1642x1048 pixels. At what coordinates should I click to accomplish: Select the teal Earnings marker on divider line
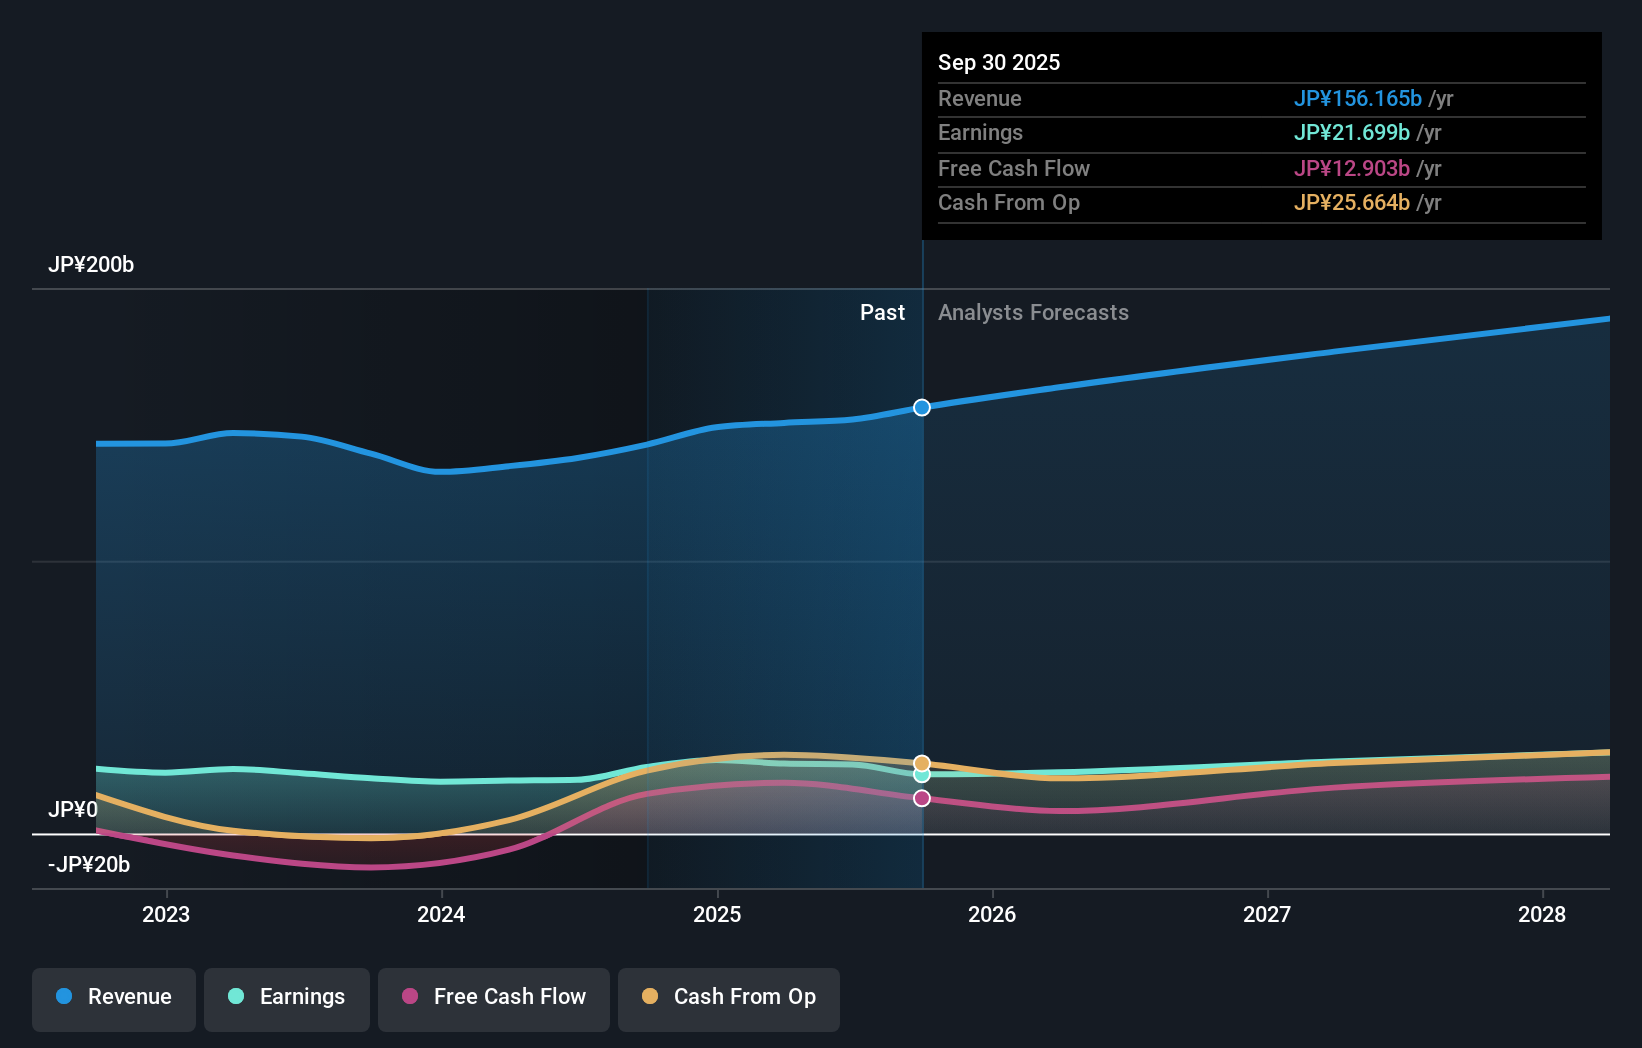[921, 776]
